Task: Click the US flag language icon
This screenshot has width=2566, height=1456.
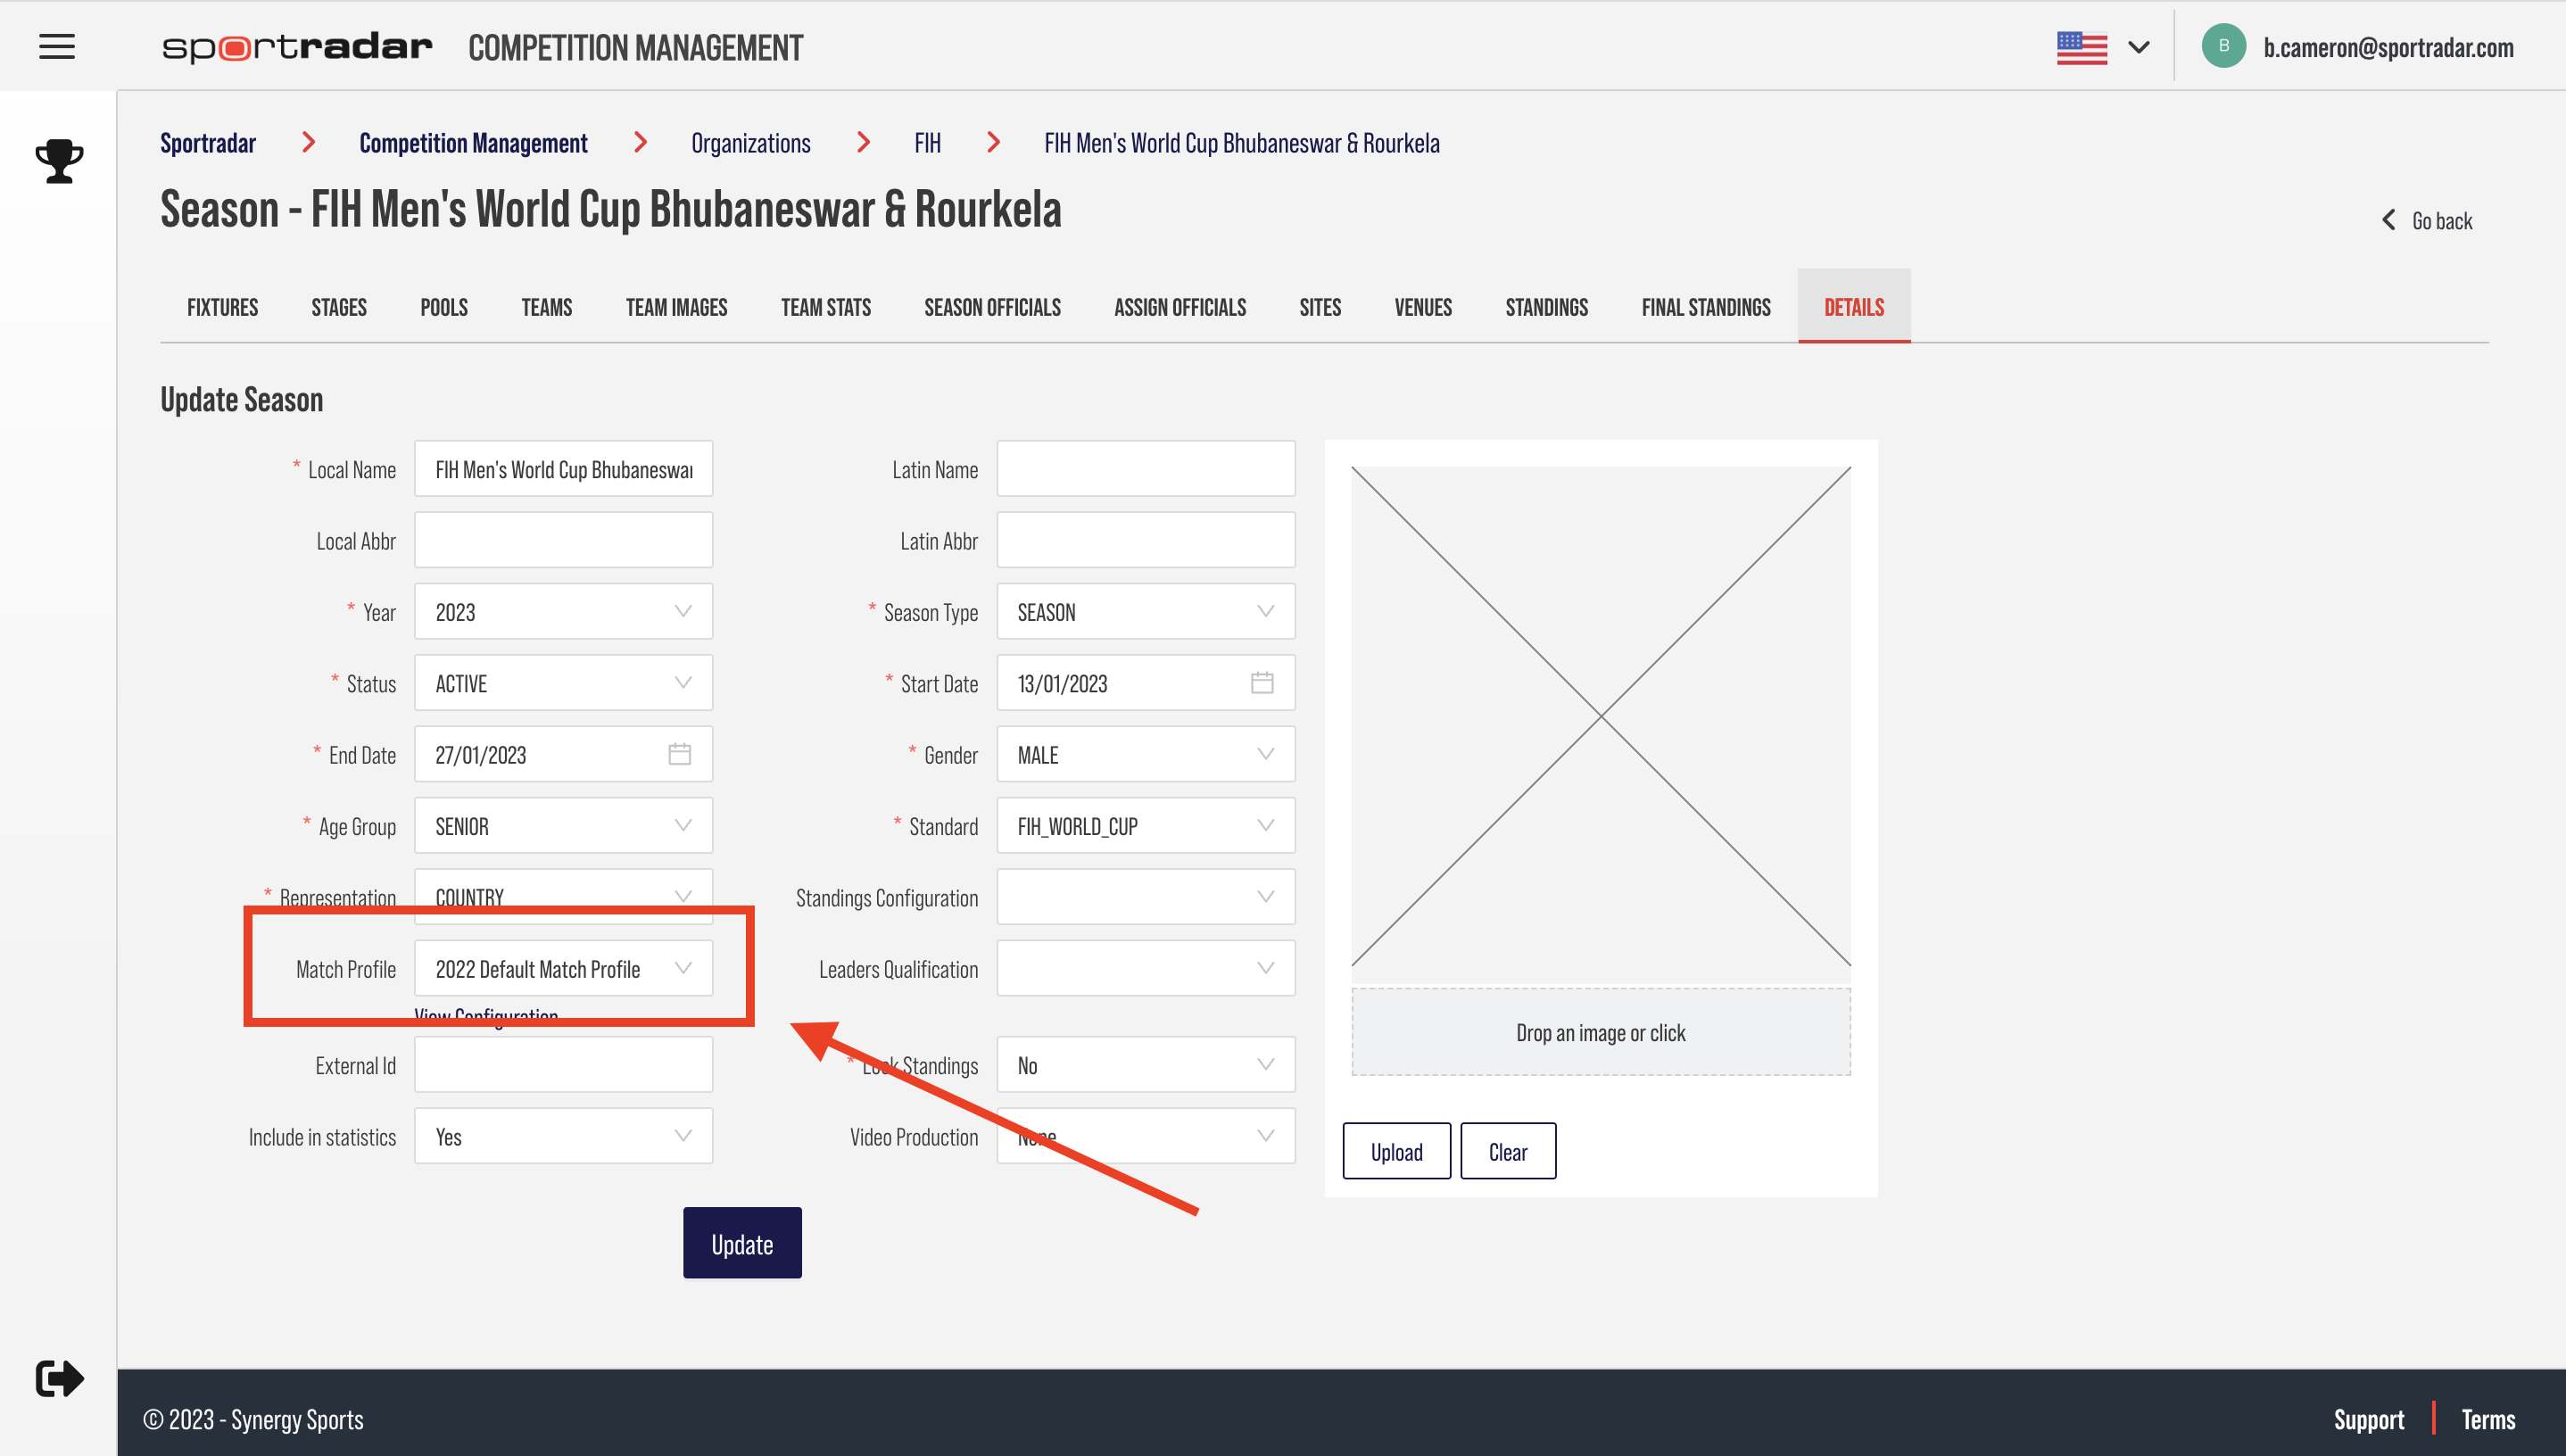Action: pos(2082,47)
